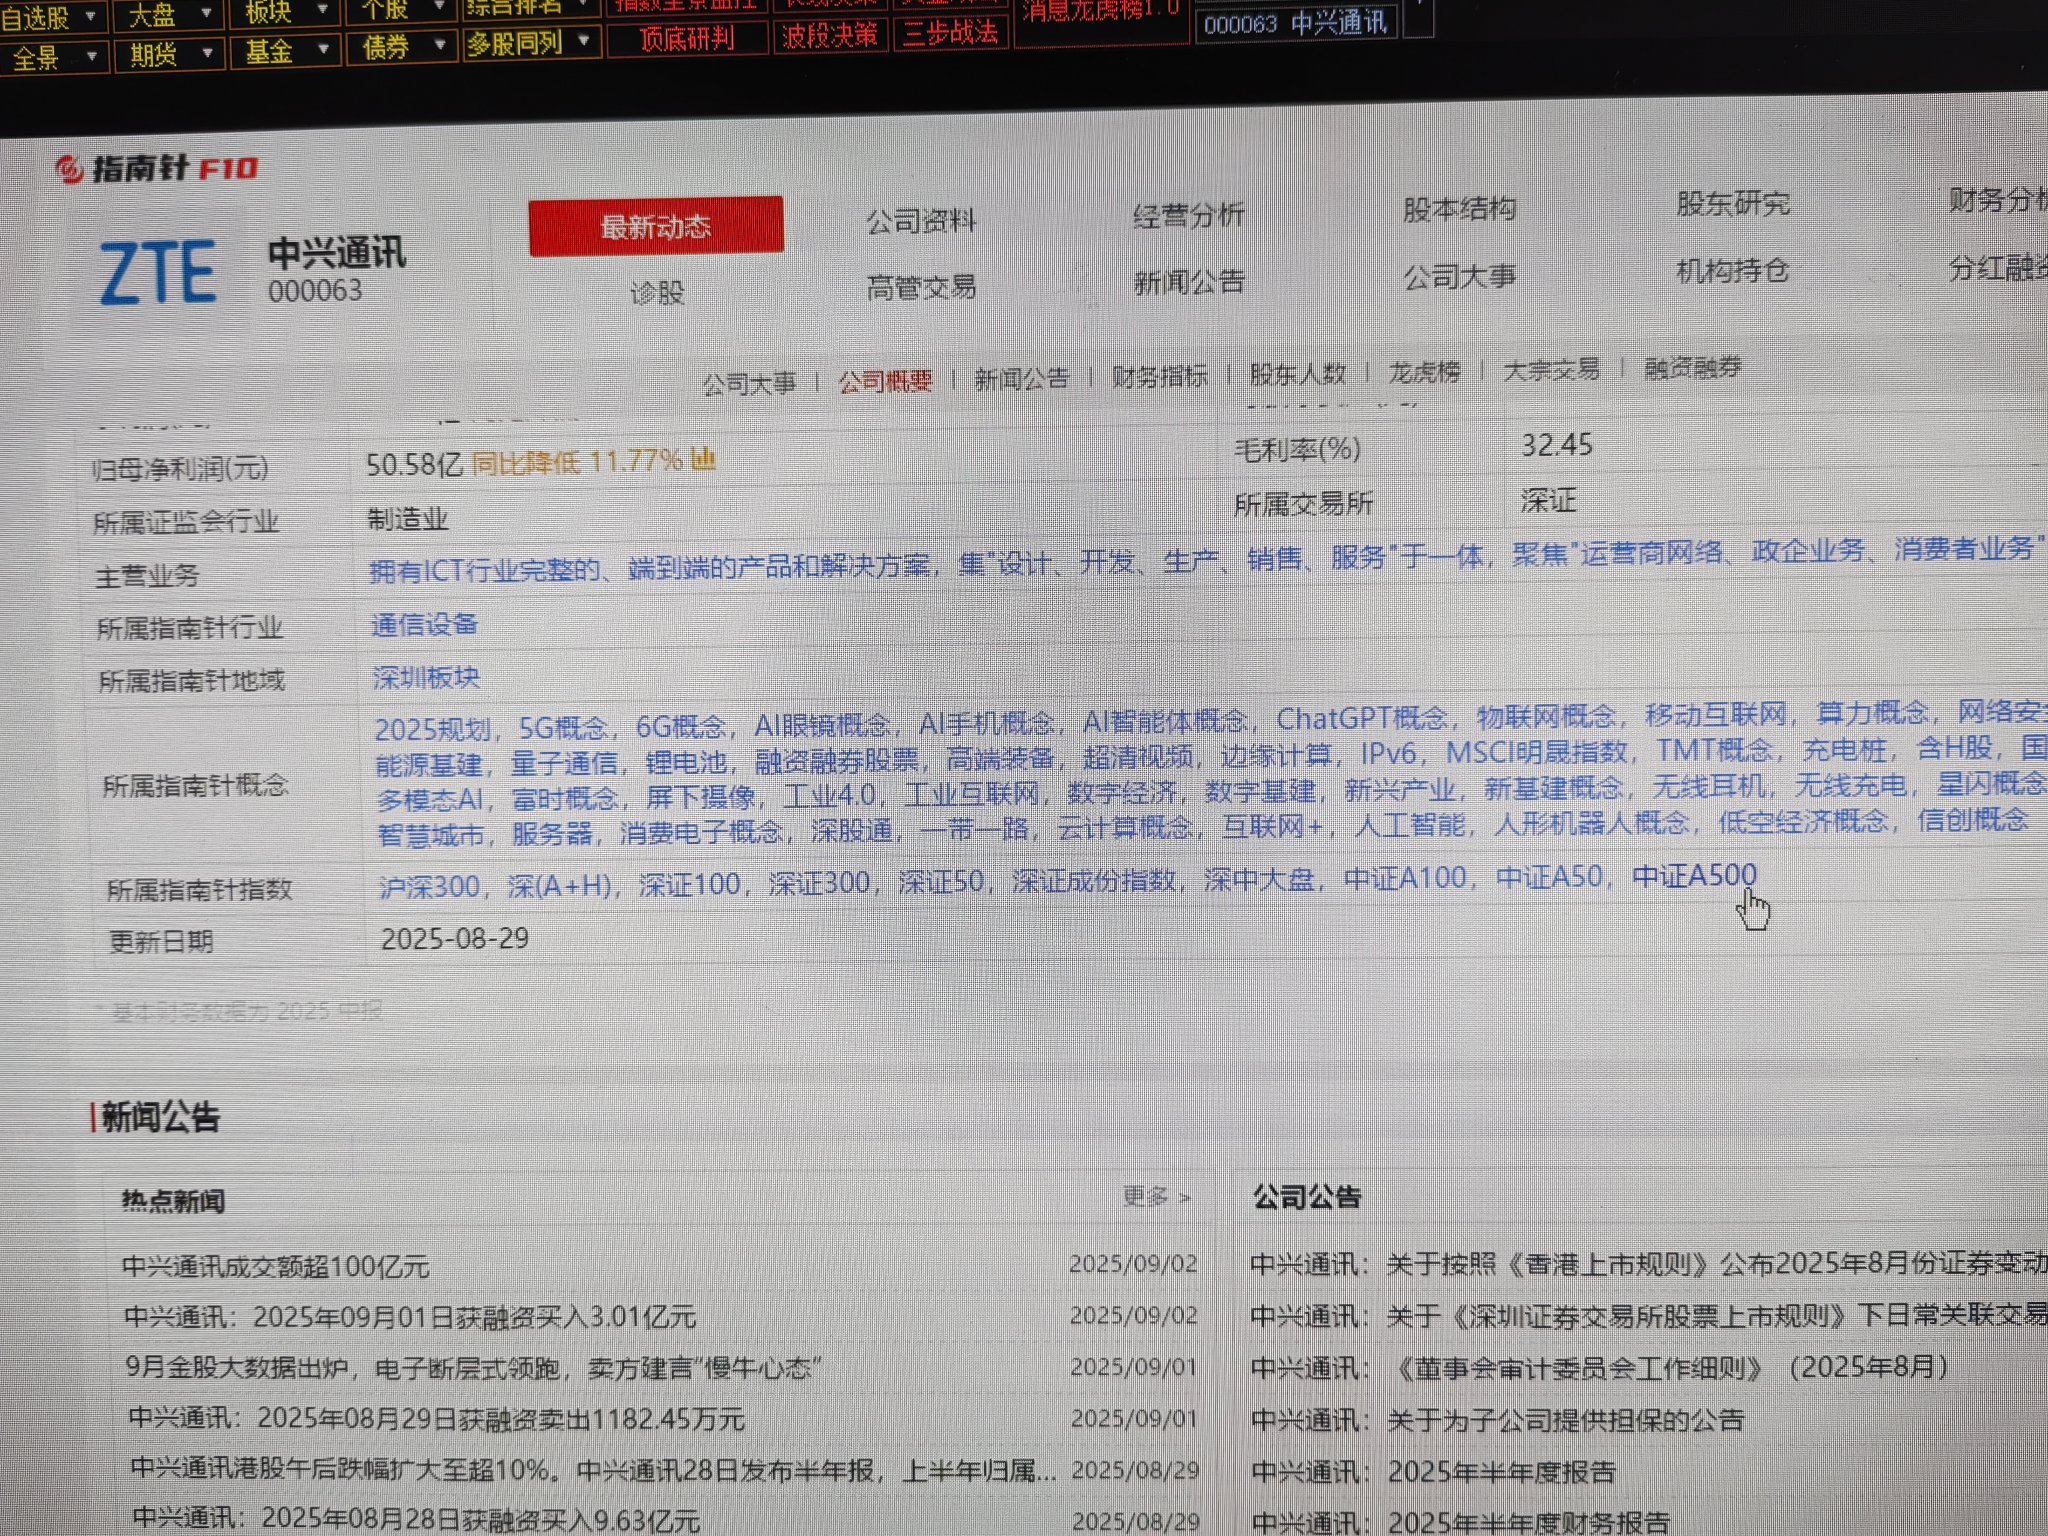Select 公司概要 in the sub-navigation row
The image size is (2048, 1536).
[x=885, y=381]
